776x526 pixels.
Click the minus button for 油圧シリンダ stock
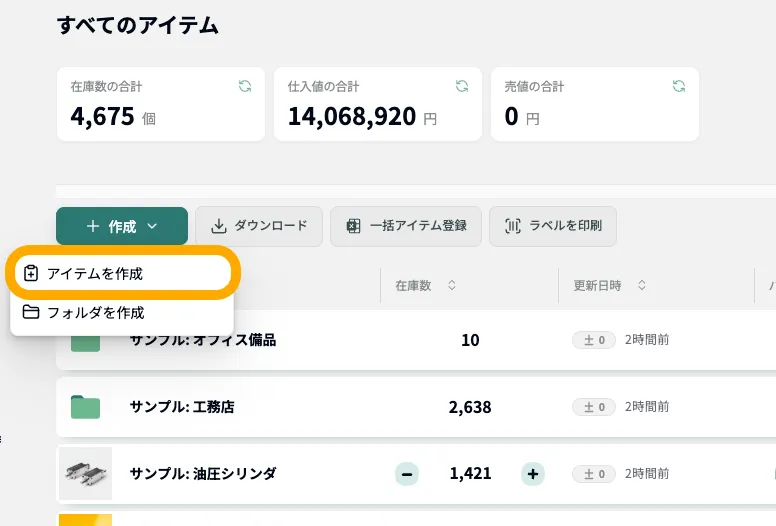click(407, 474)
